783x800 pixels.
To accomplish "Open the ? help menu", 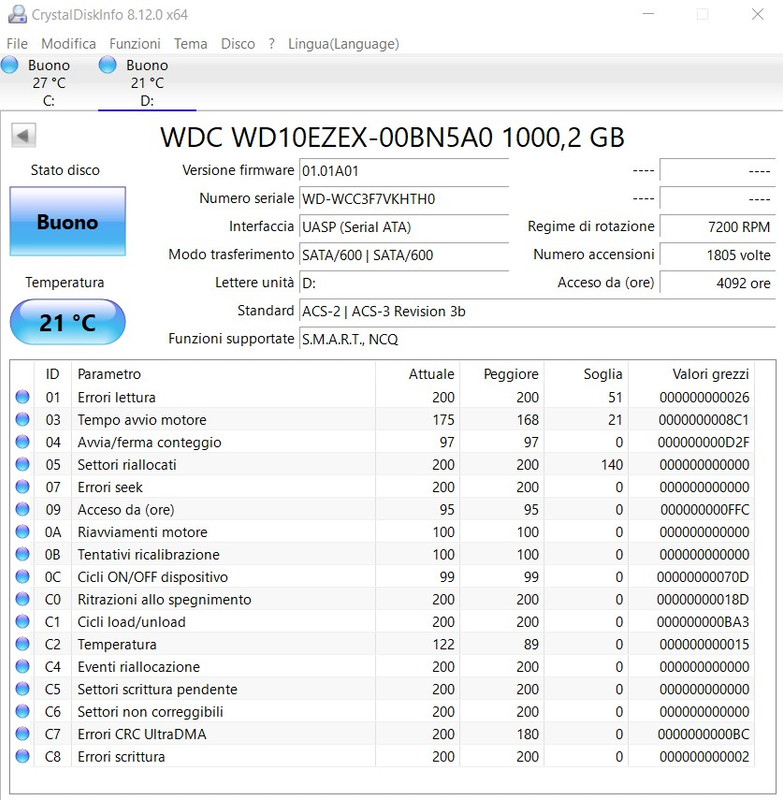I will (x=272, y=44).
